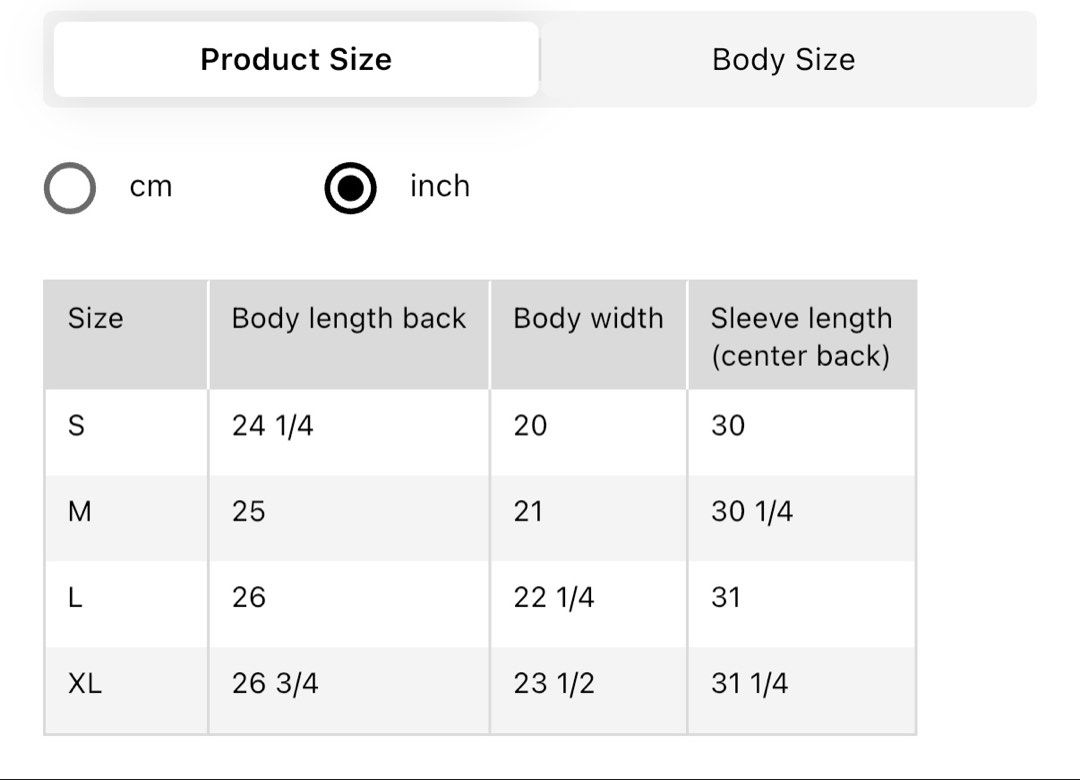This screenshot has height=780, width=1080.
Task: Click the inch unit label
Action: click(440, 186)
